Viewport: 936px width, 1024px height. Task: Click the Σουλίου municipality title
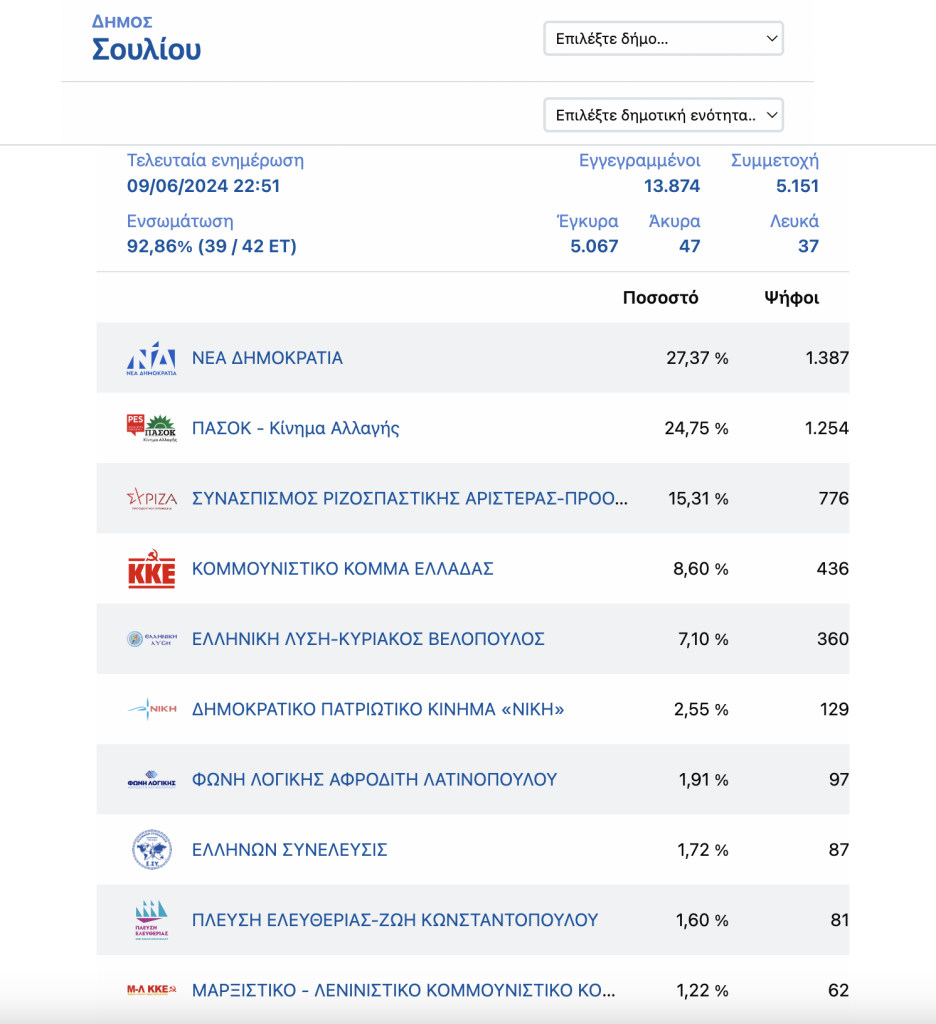tap(146, 49)
